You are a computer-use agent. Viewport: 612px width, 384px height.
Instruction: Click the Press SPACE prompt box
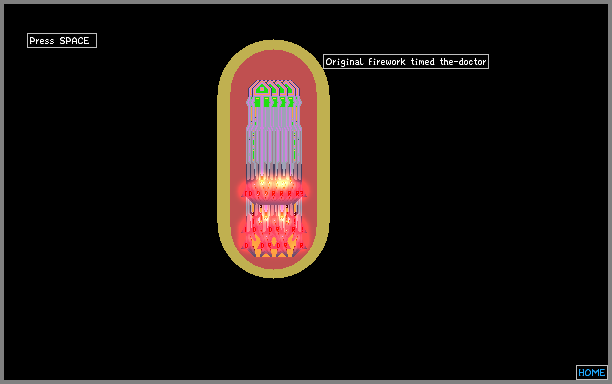coord(62,41)
